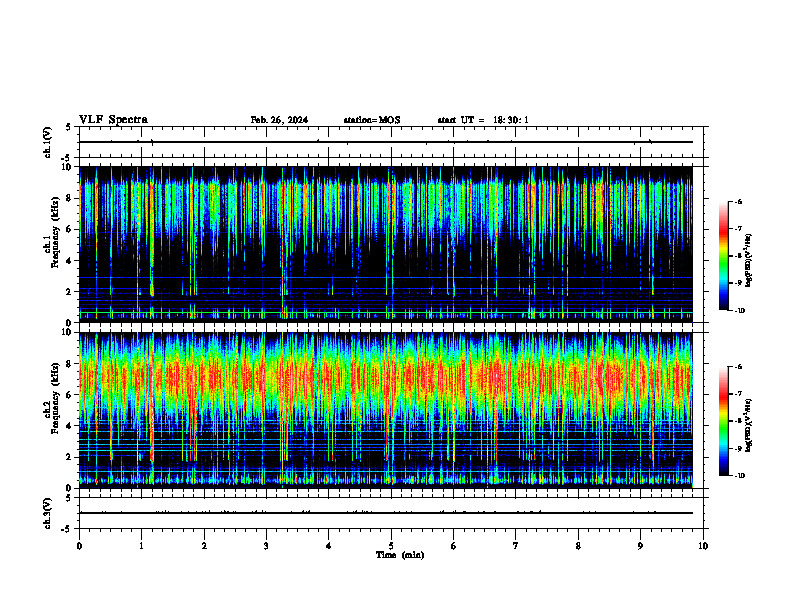Click the 2 kHz tick on ch.1 frequency axis
The width and height of the screenshot is (792, 612).
coord(69,292)
